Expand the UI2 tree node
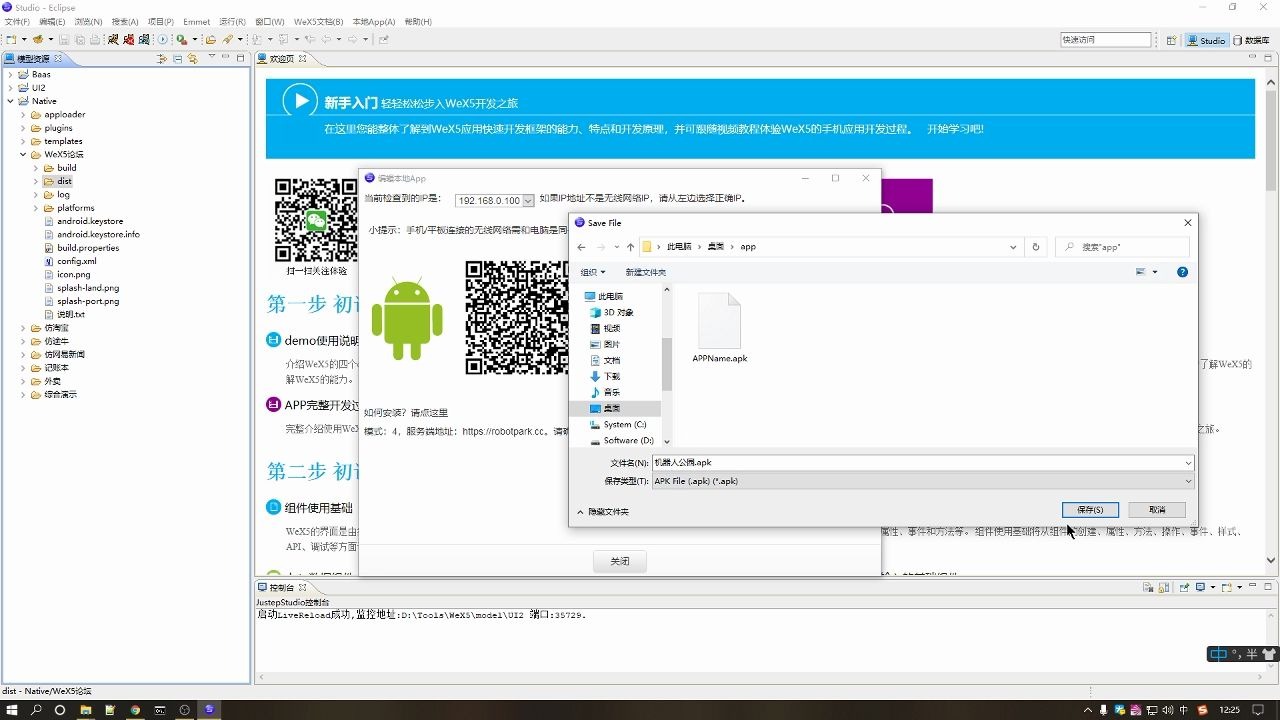The image size is (1280, 720). [x=10, y=88]
